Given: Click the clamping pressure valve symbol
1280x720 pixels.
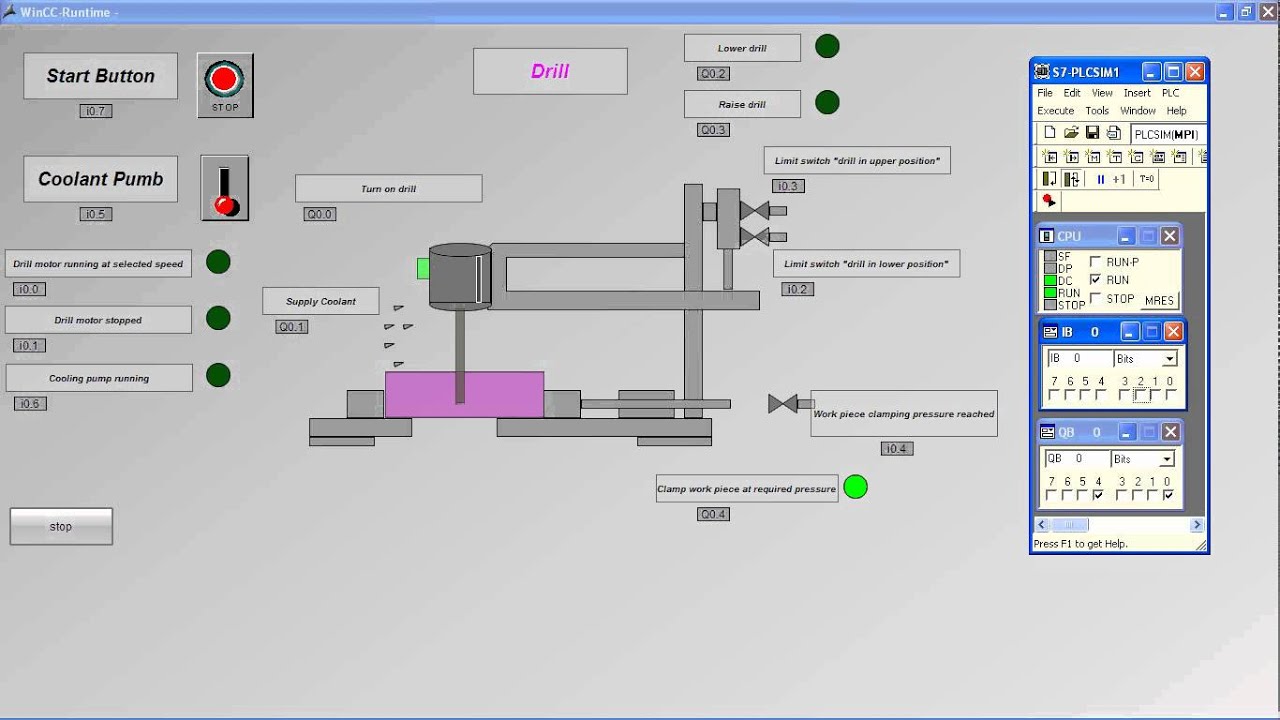Looking at the screenshot, I should click(x=783, y=403).
